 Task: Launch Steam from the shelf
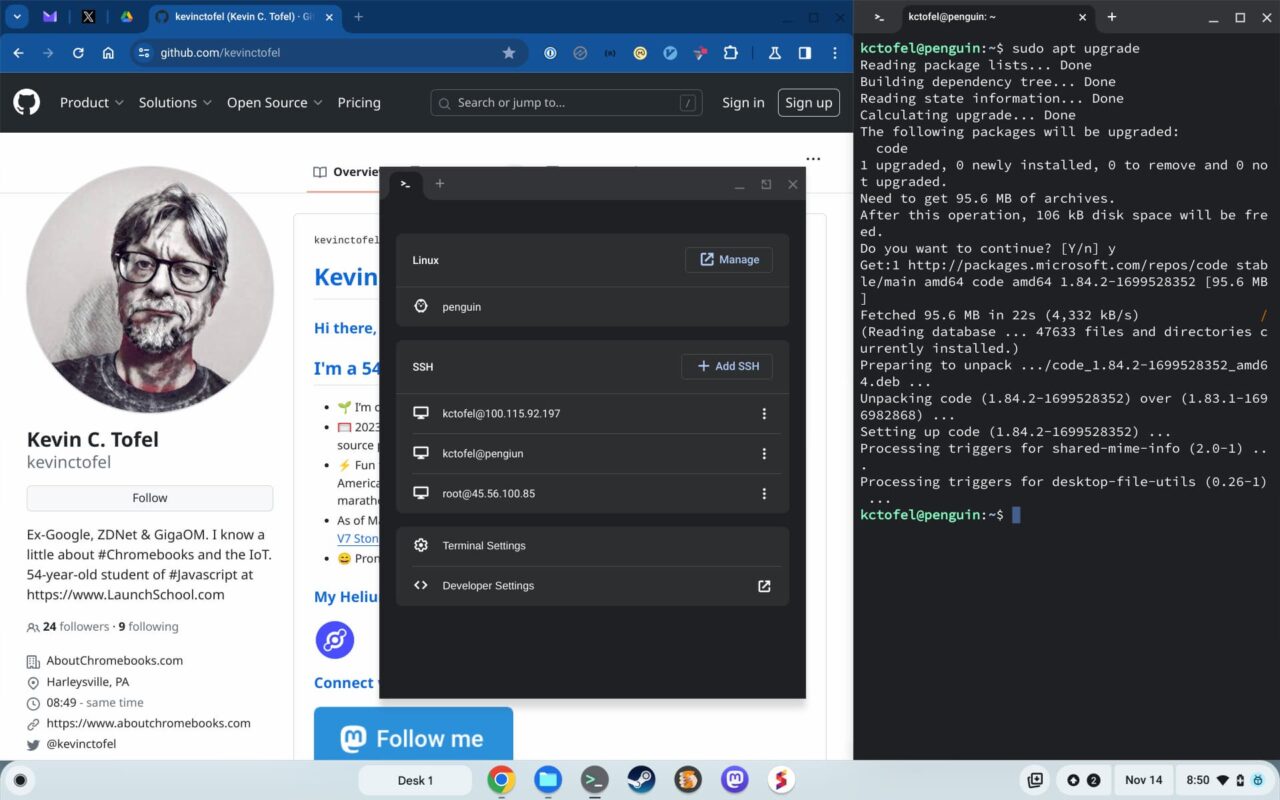click(641, 780)
